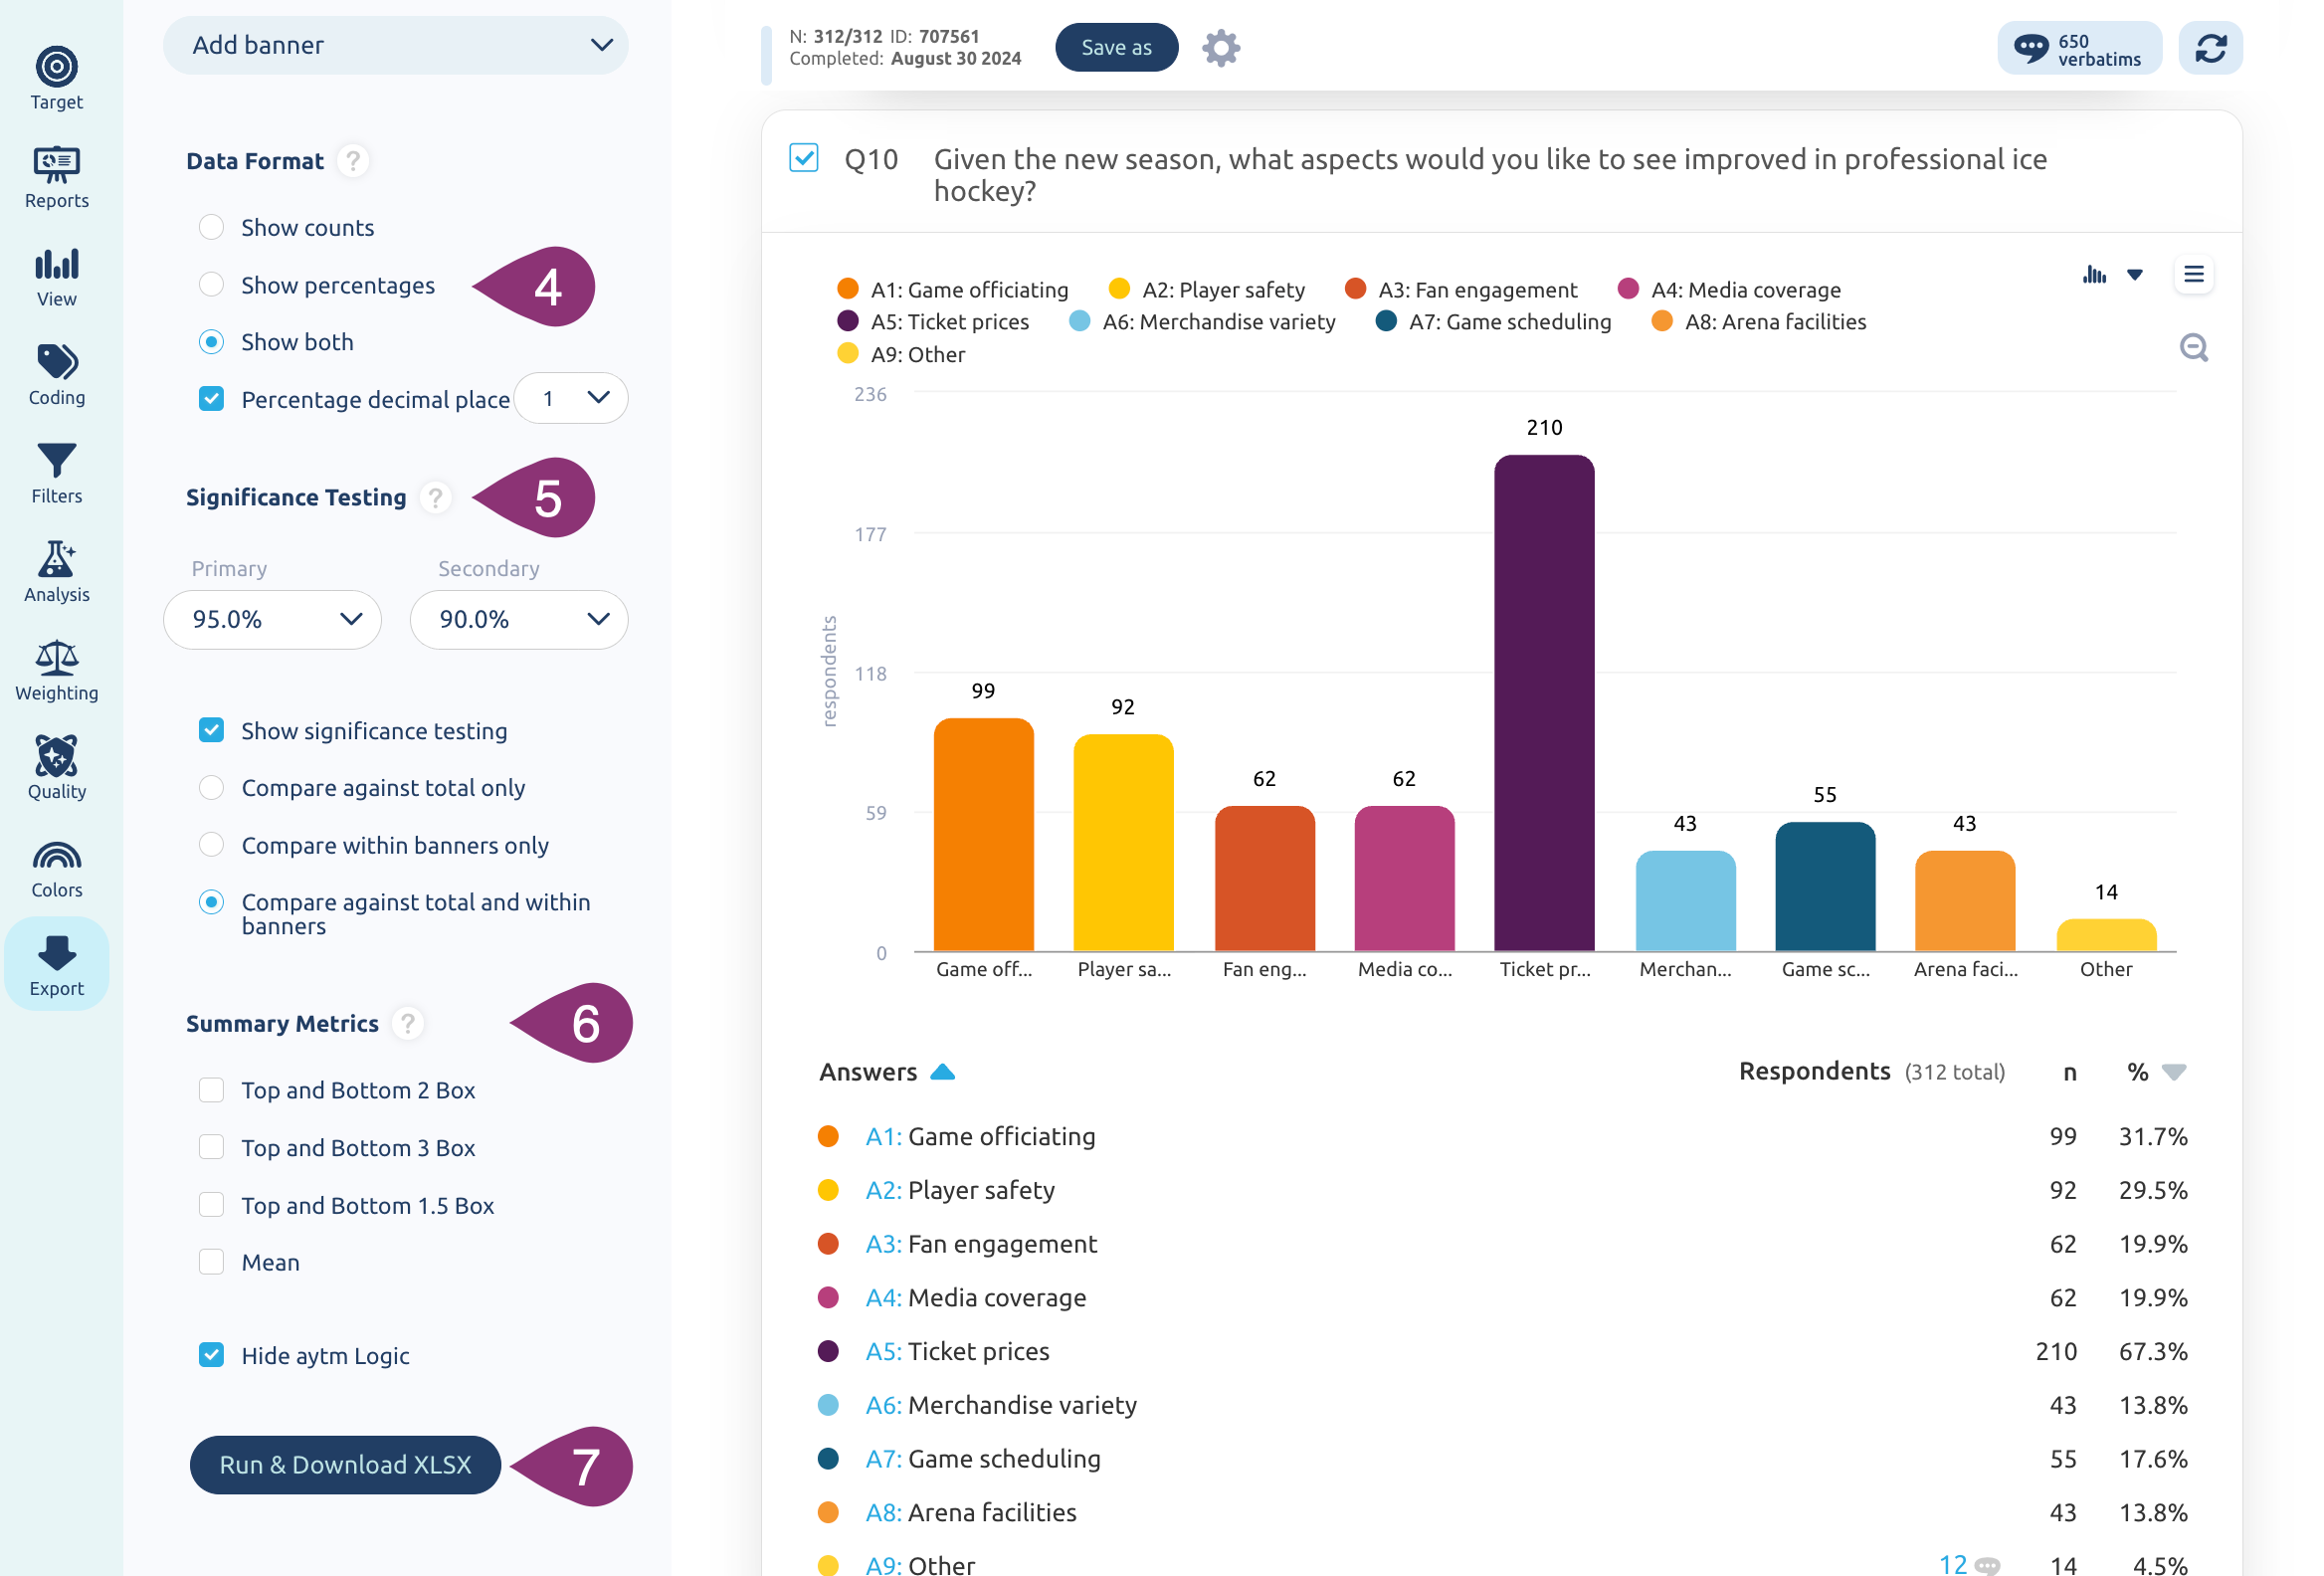Uncheck the Hide aytm Logic checkbox

pyautogui.click(x=211, y=1355)
